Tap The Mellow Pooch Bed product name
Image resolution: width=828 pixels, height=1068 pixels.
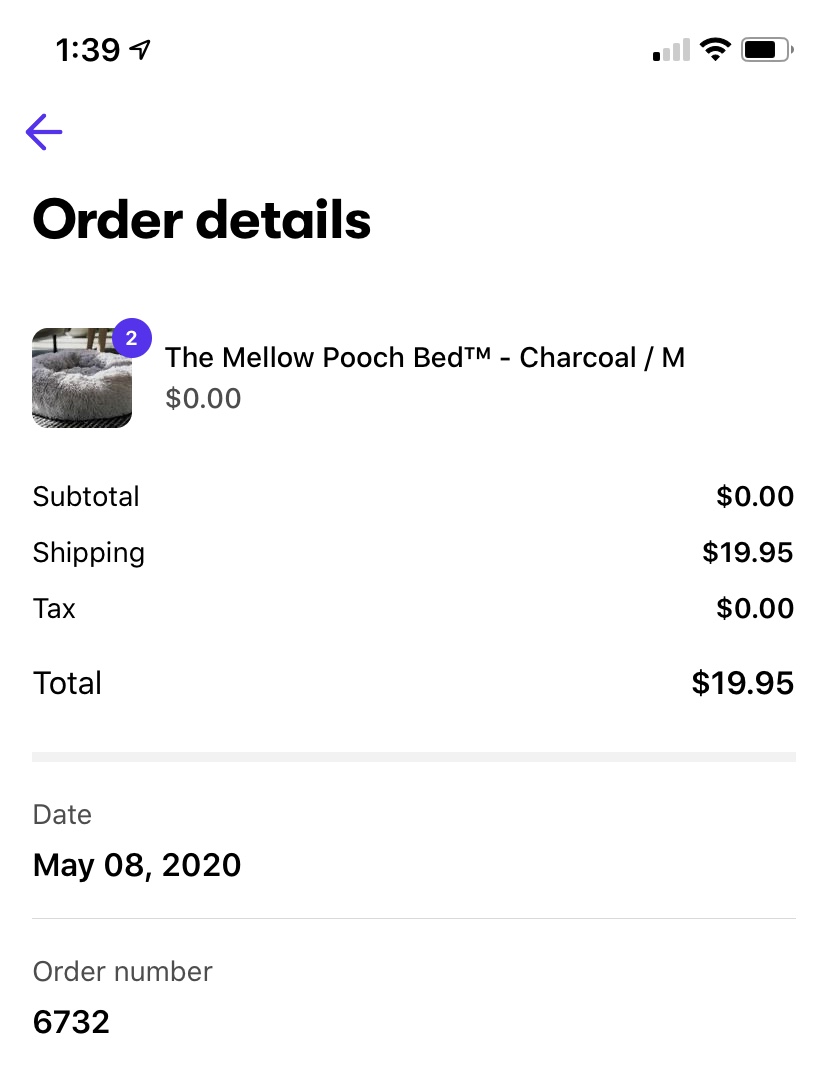(x=425, y=357)
